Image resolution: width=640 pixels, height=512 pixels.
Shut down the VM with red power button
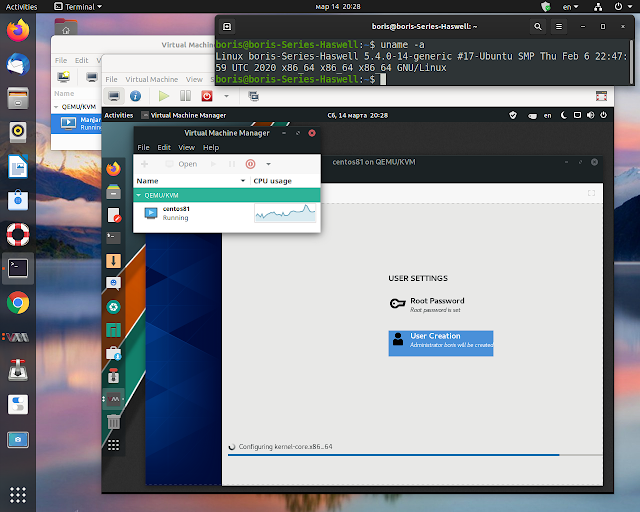click(x=207, y=96)
